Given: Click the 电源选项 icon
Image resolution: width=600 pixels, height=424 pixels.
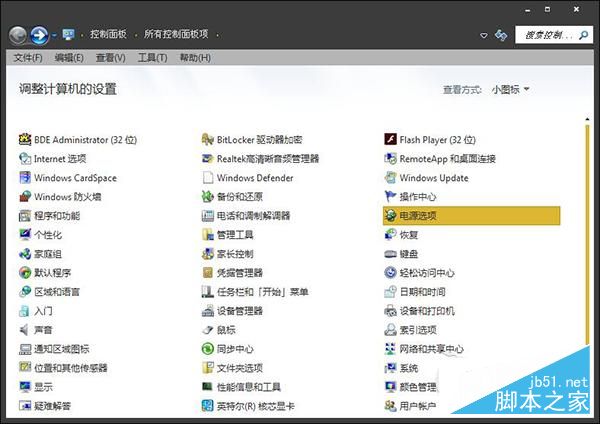Looking at the screenshot, I should click(x=390, y=216).
